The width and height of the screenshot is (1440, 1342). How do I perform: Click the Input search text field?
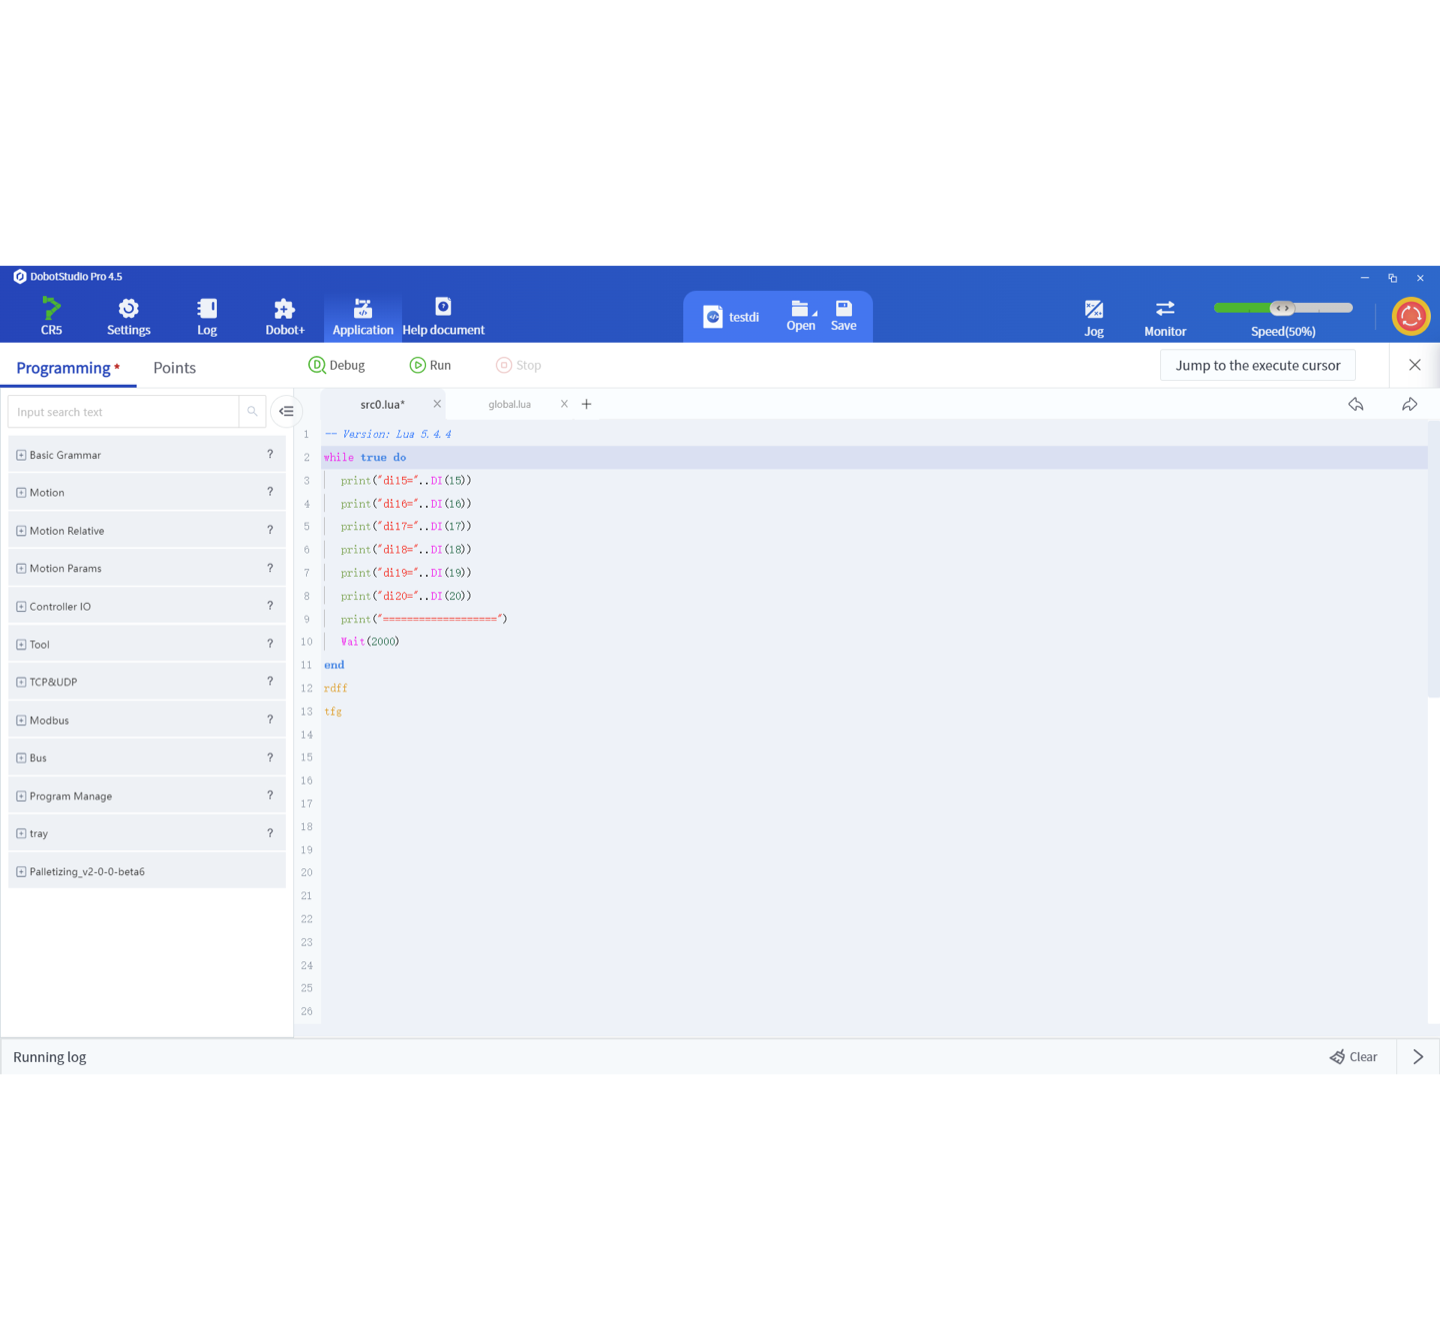pyautogui.click(x=123, y=412)
